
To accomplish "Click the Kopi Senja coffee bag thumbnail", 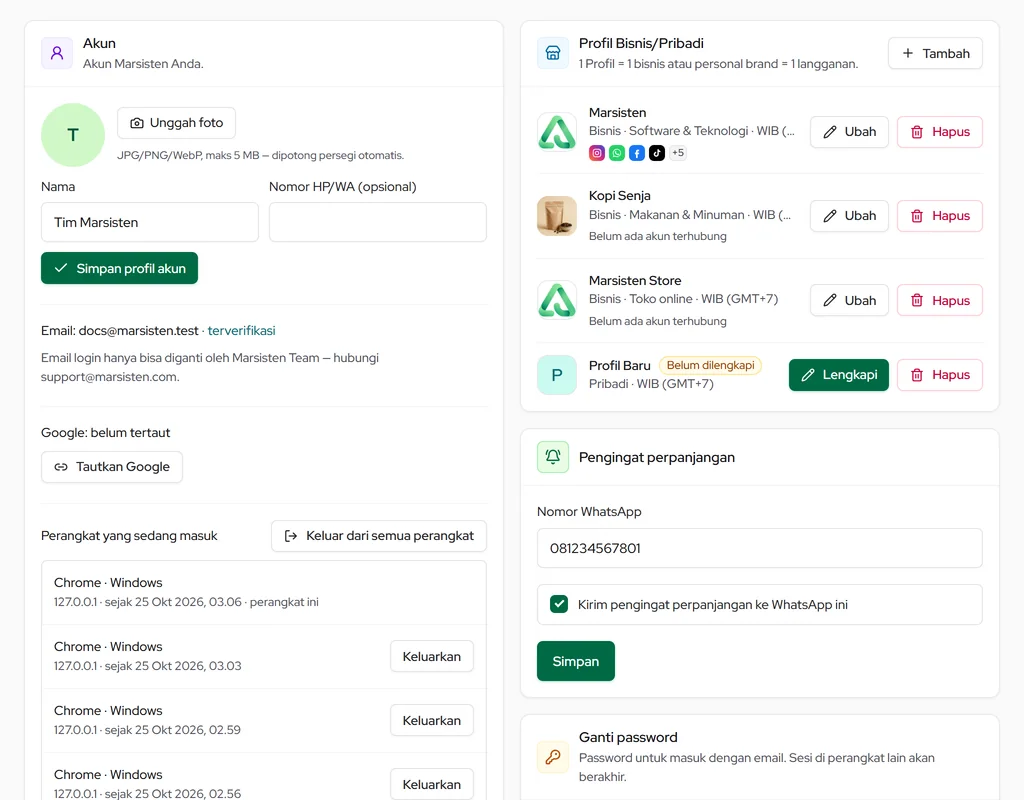I will click(556, 216).
